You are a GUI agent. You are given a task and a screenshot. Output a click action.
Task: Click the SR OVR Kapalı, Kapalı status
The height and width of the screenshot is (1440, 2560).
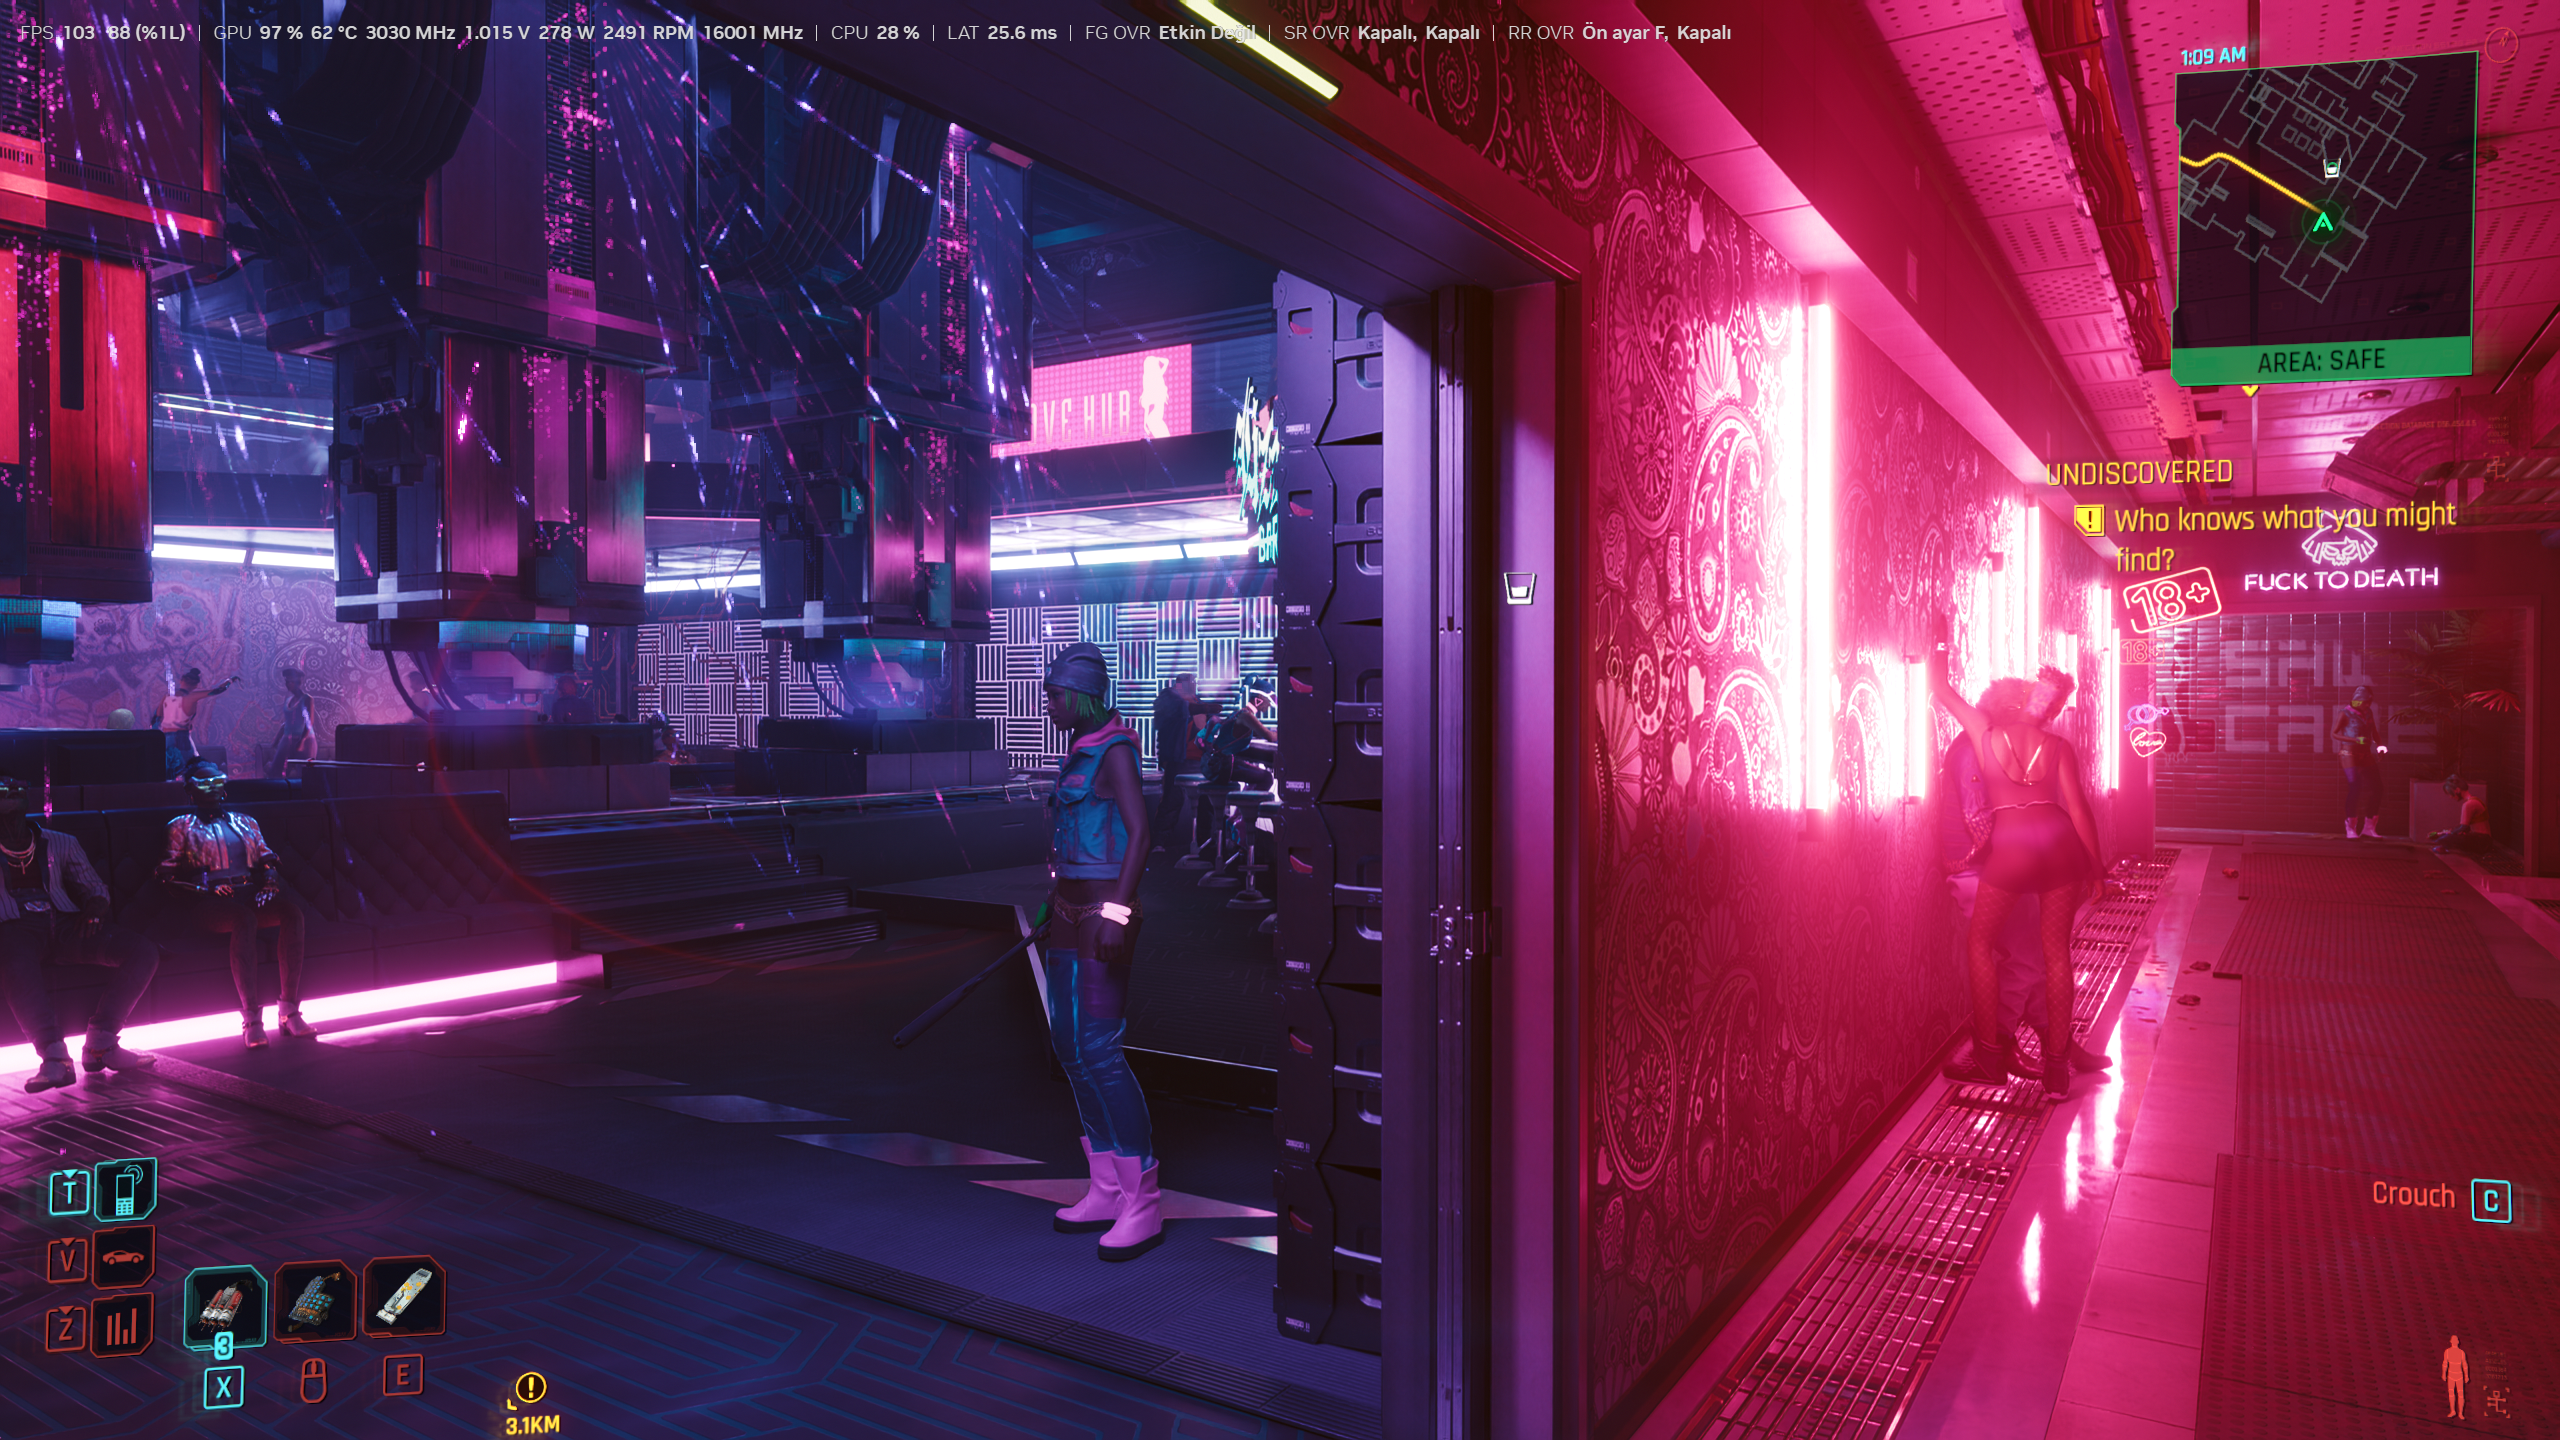point(1382,32)
